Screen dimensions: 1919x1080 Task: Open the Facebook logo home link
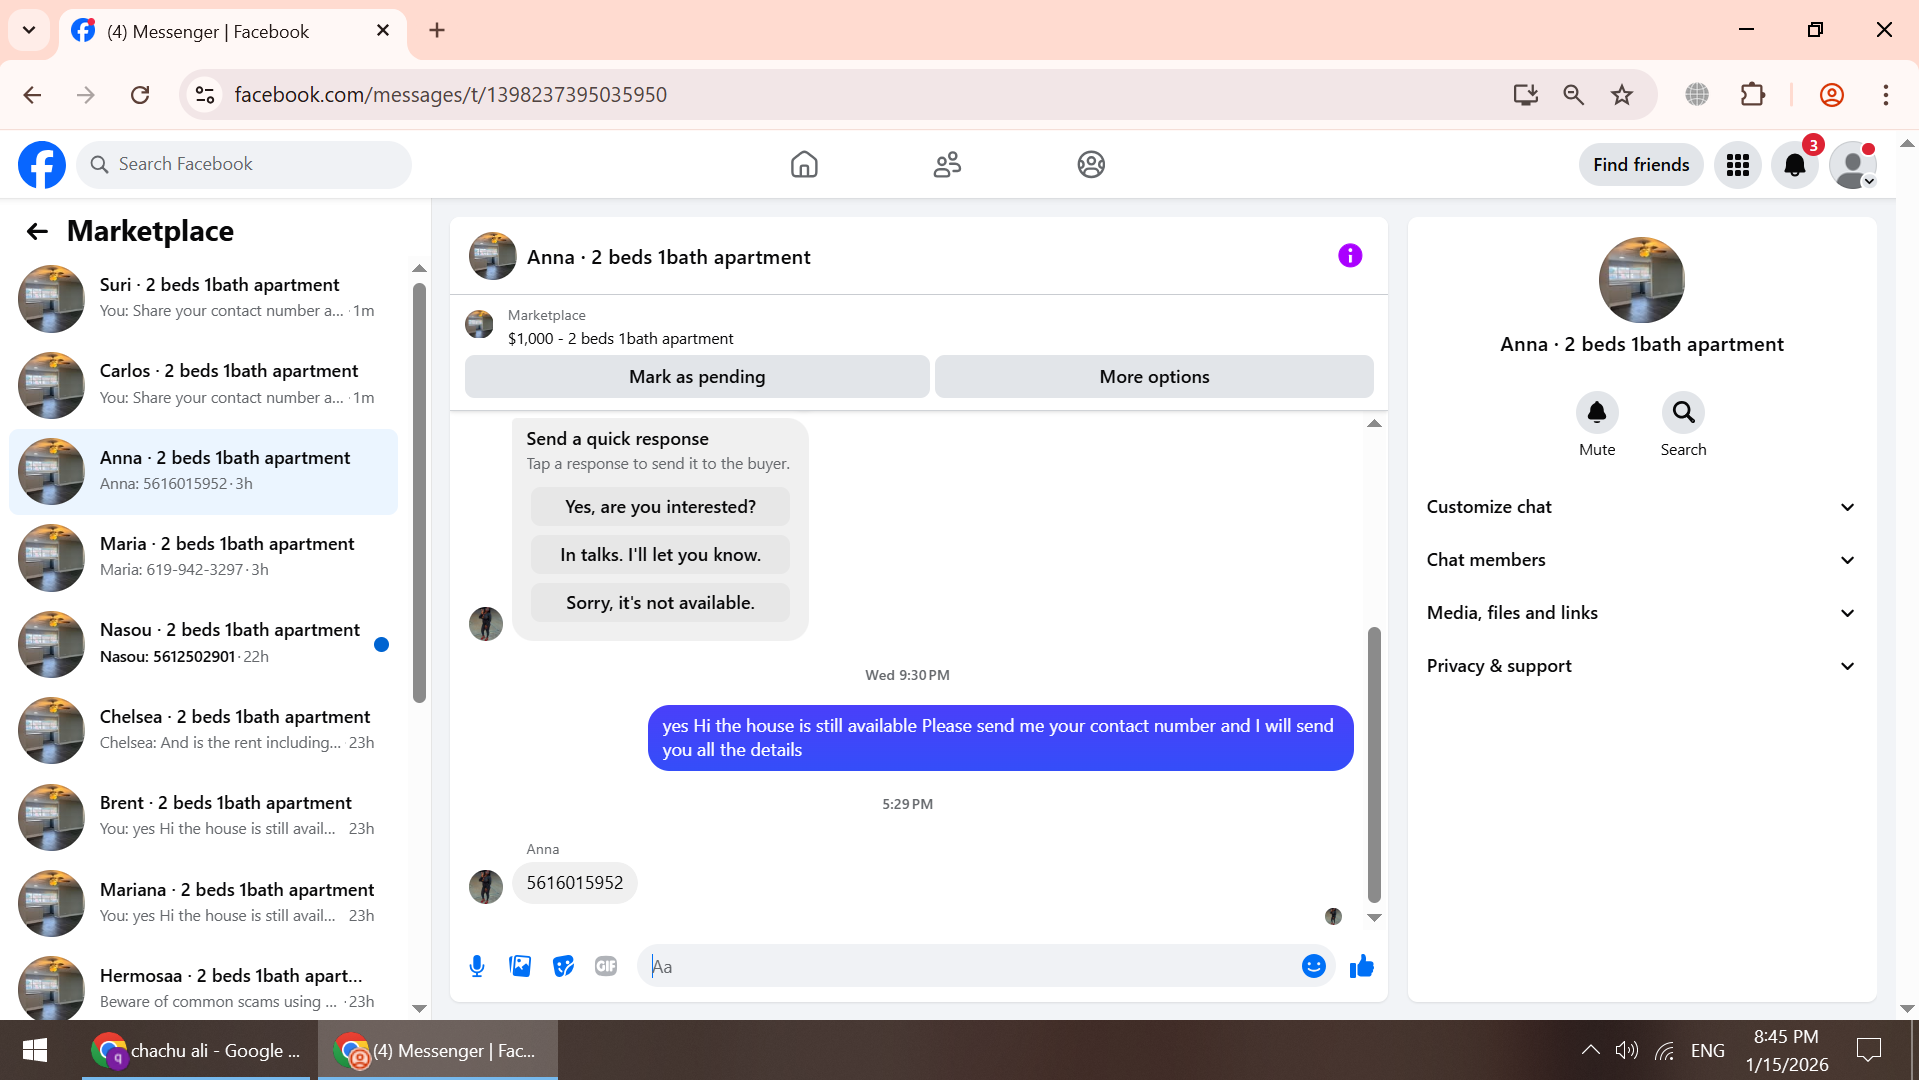coord(42,165)
